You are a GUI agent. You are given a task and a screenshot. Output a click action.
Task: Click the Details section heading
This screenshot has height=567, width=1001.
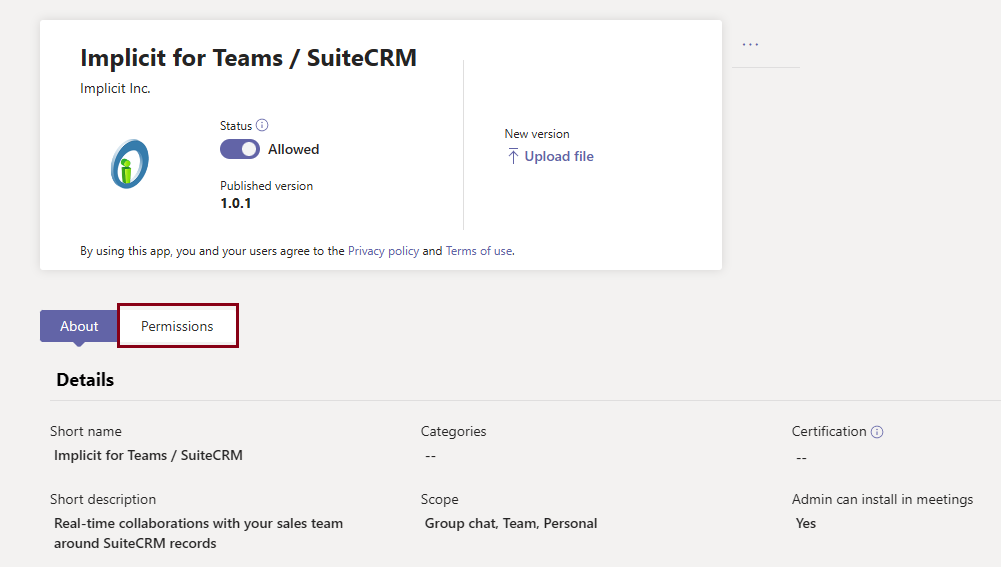[85, 380]
